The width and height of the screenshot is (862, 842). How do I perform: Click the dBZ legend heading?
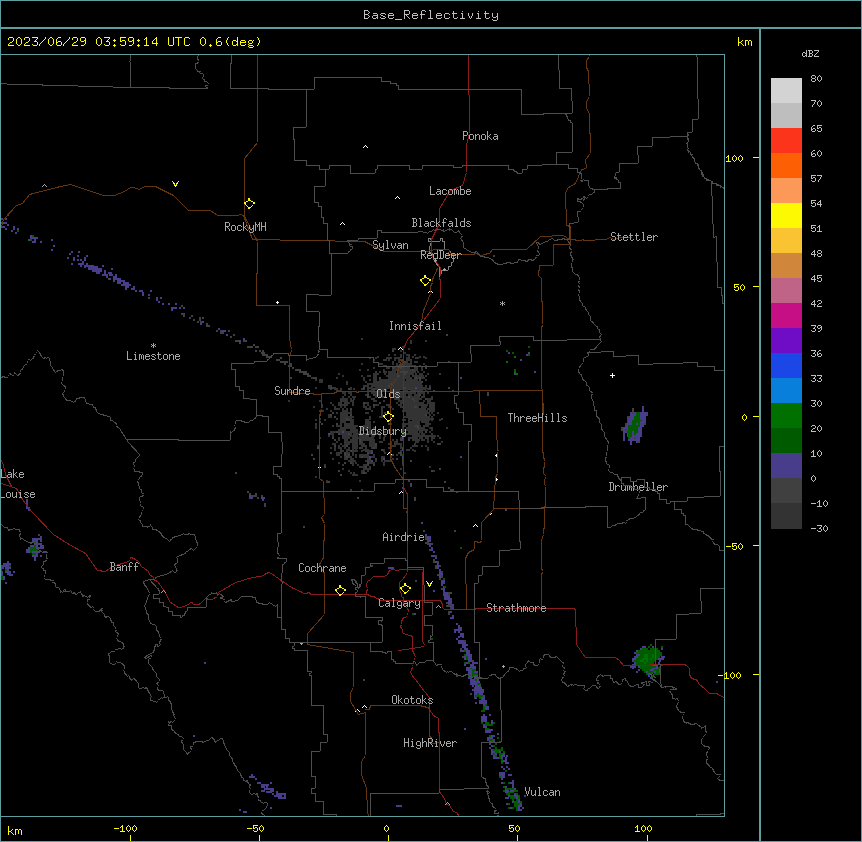810,53
